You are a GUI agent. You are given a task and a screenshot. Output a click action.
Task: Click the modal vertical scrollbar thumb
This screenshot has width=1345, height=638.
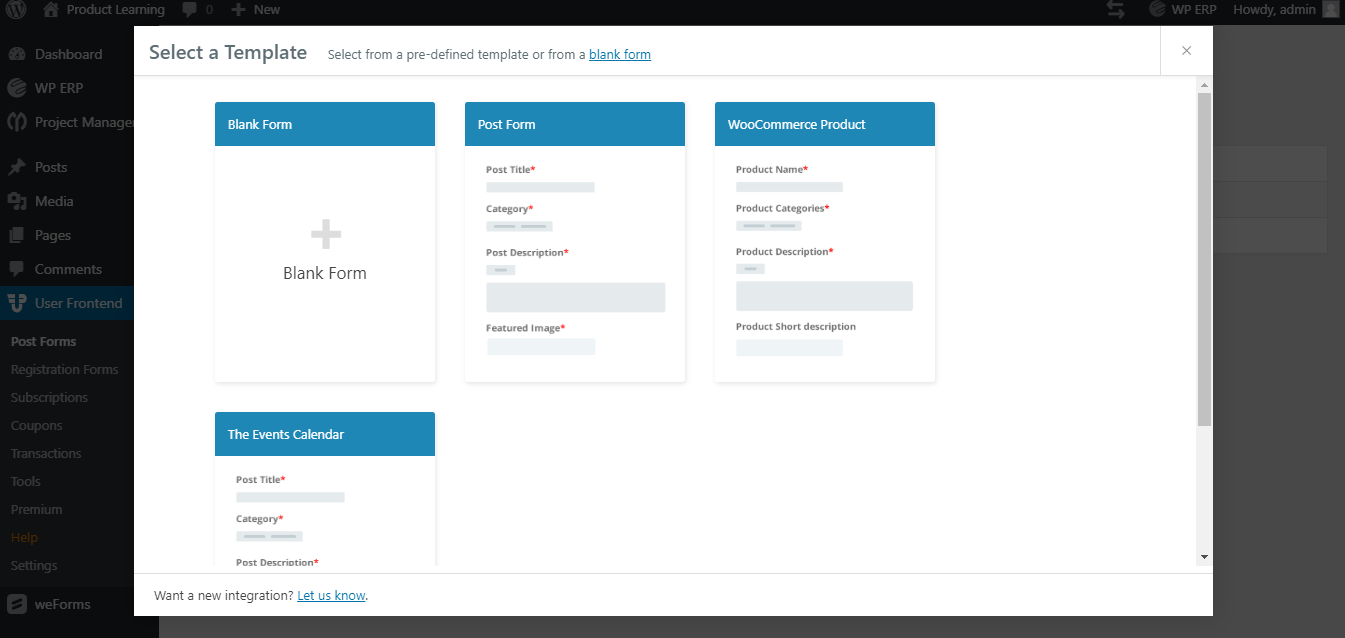(x=1204, y=260)
